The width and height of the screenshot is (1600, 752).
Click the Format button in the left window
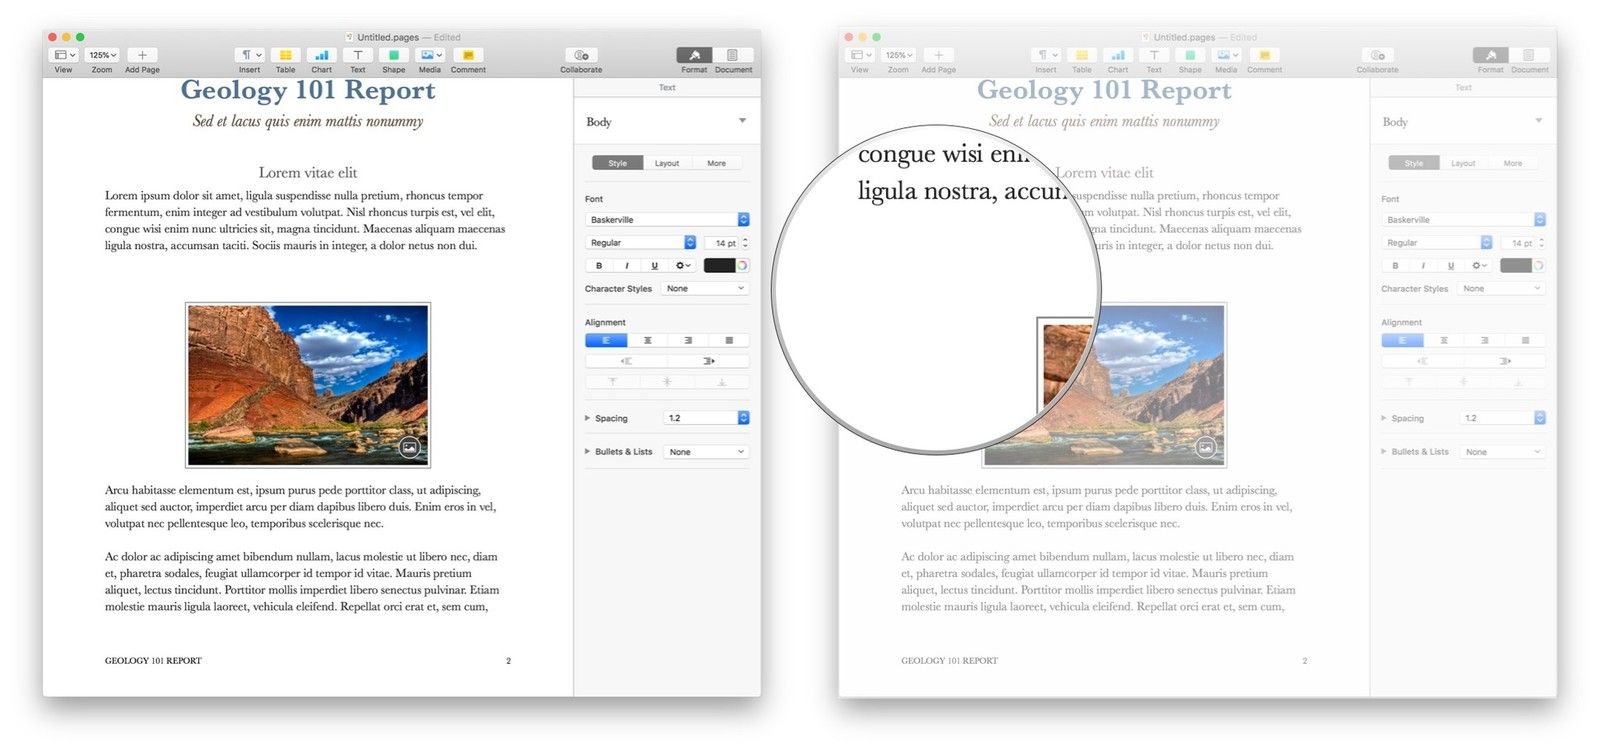click(694, 56)
